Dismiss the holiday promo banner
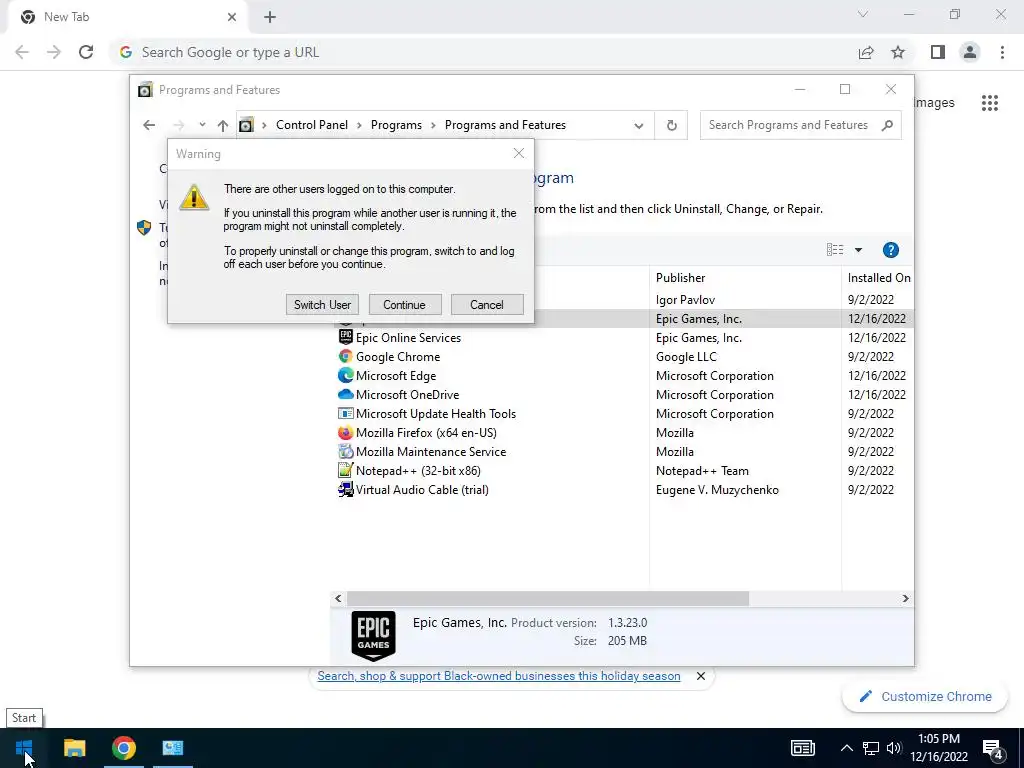1024x768 pixels. coord(701,676)
